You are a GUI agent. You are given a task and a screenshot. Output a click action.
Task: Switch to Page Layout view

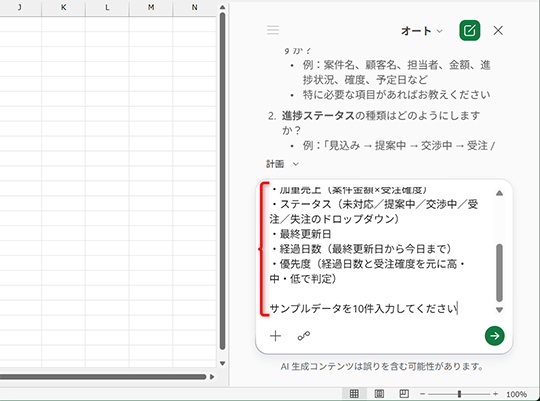click(379, 393)
